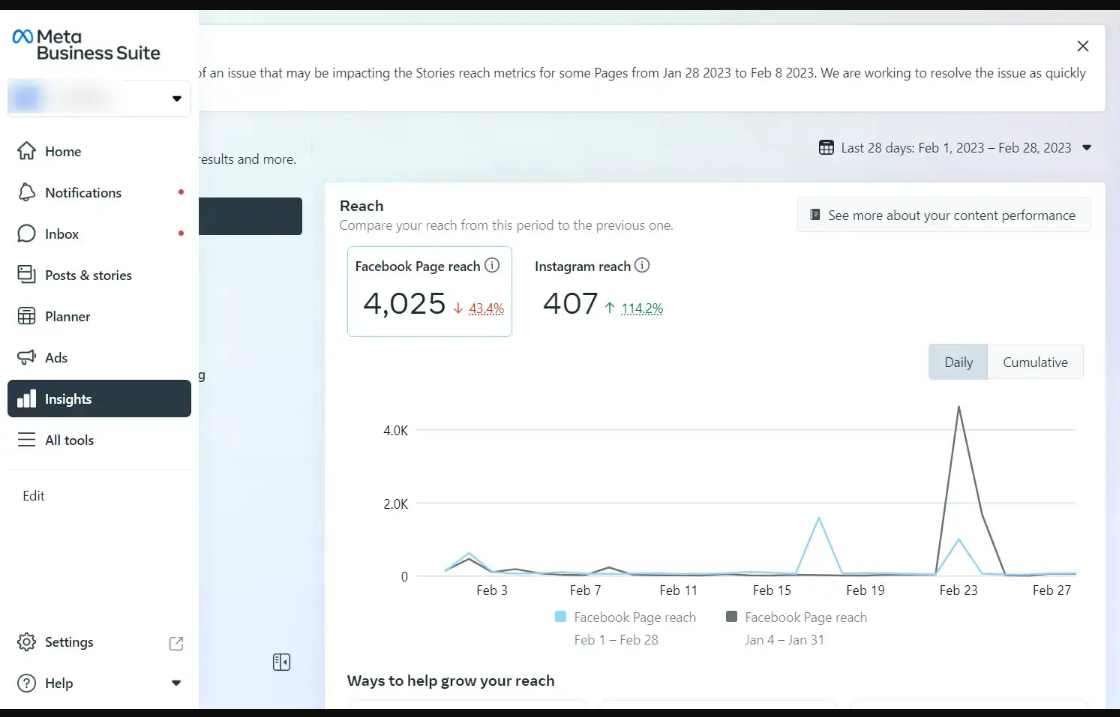Open the Last 28 days date range dropdown
Viewport: 1120px width, 717px height.
(x=955, y=148)
